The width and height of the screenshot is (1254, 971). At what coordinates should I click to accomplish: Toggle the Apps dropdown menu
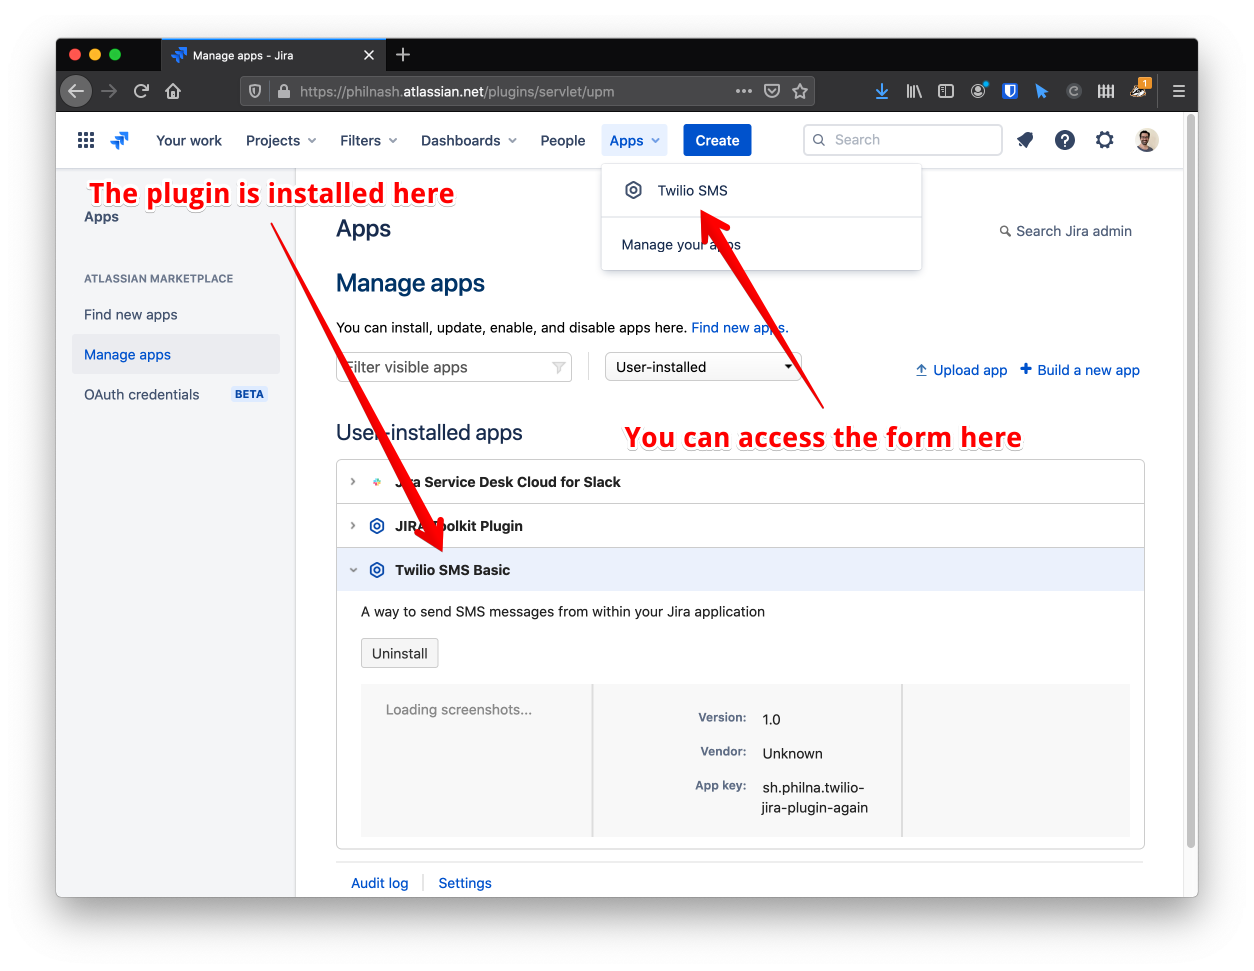635,140
